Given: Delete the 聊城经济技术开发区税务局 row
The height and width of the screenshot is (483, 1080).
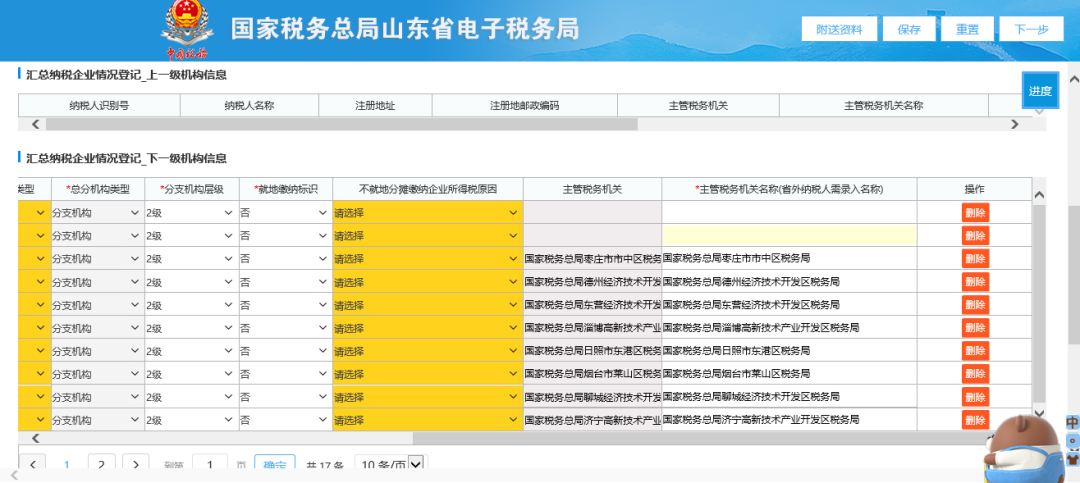Looking at the screenshot, I should pos(975,398).
